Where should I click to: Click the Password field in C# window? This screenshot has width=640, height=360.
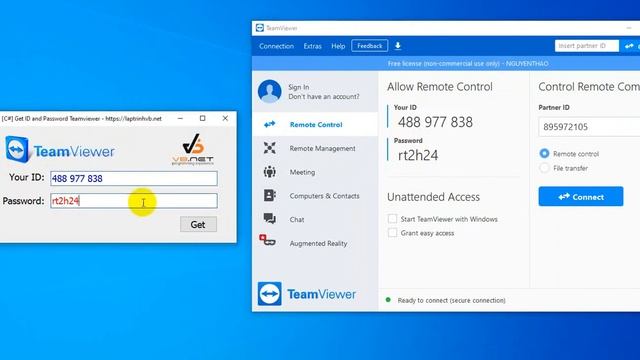134,200
